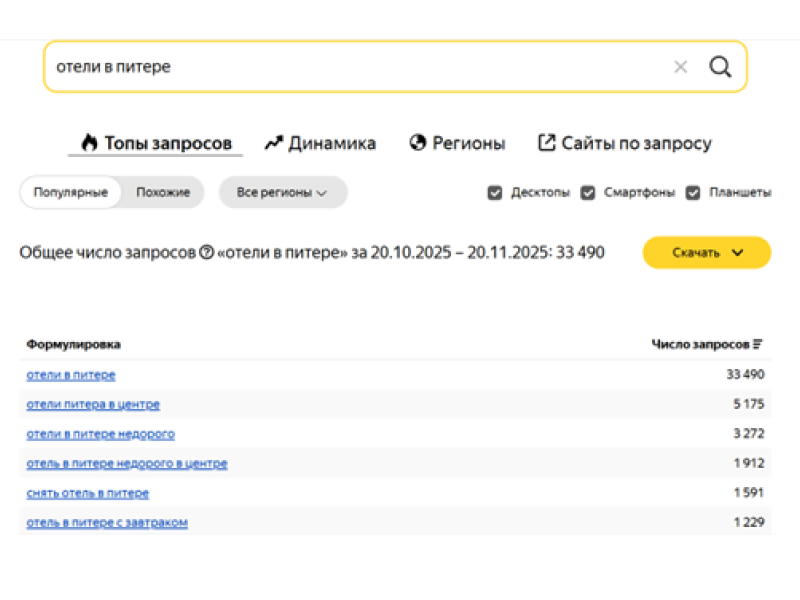Uncheck the Десктопы checkbox

coord(495,192)
